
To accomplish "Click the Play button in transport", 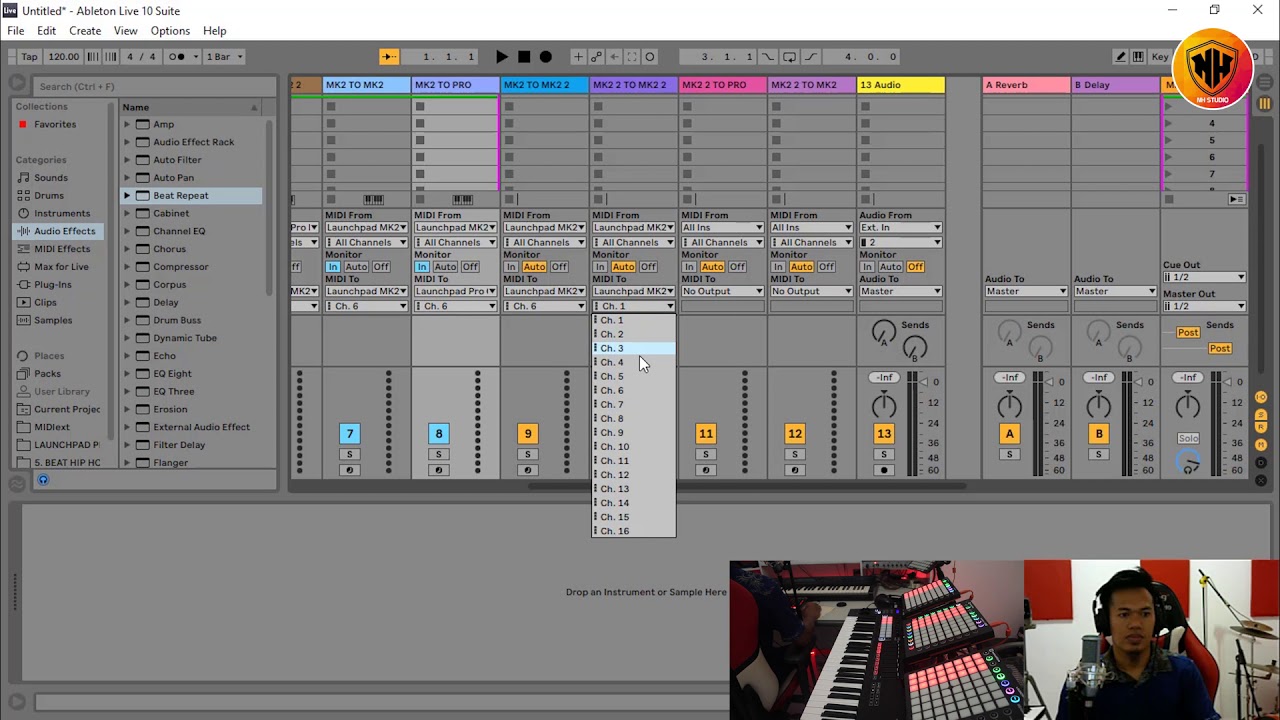I will pyautogui.click(x=502, y=57).
